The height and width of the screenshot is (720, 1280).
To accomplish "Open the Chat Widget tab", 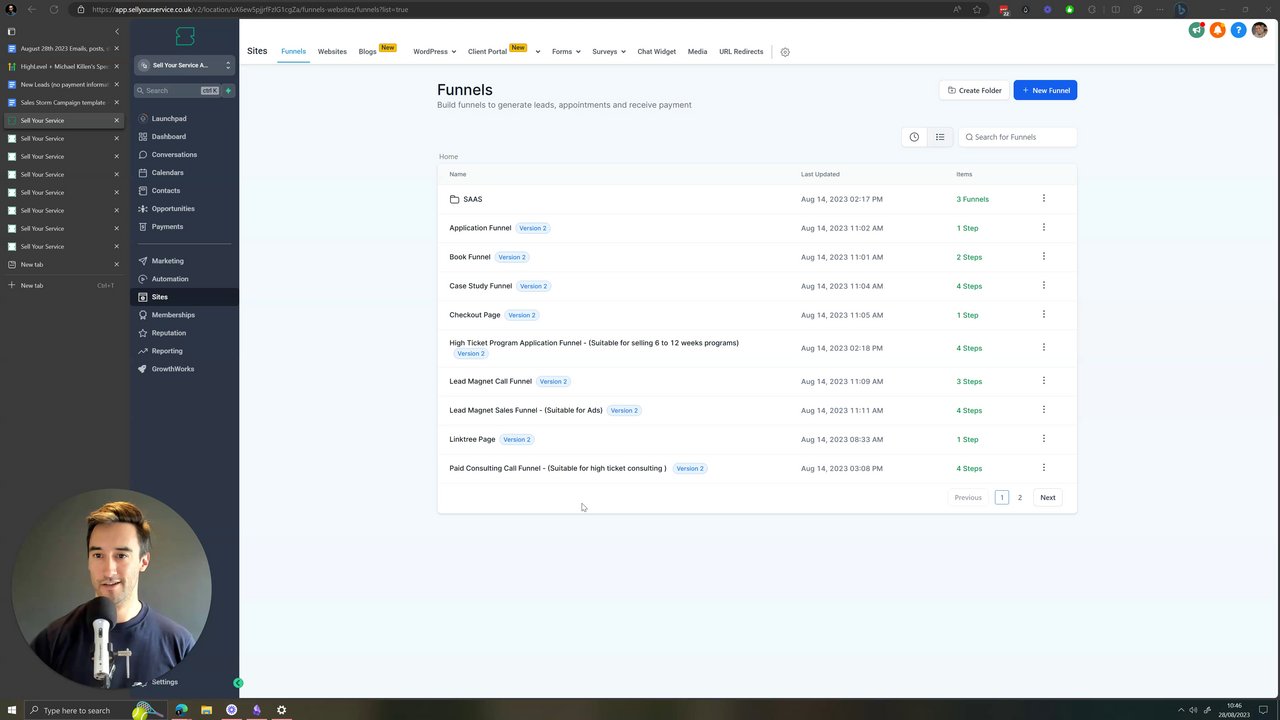I will point(657,51).
